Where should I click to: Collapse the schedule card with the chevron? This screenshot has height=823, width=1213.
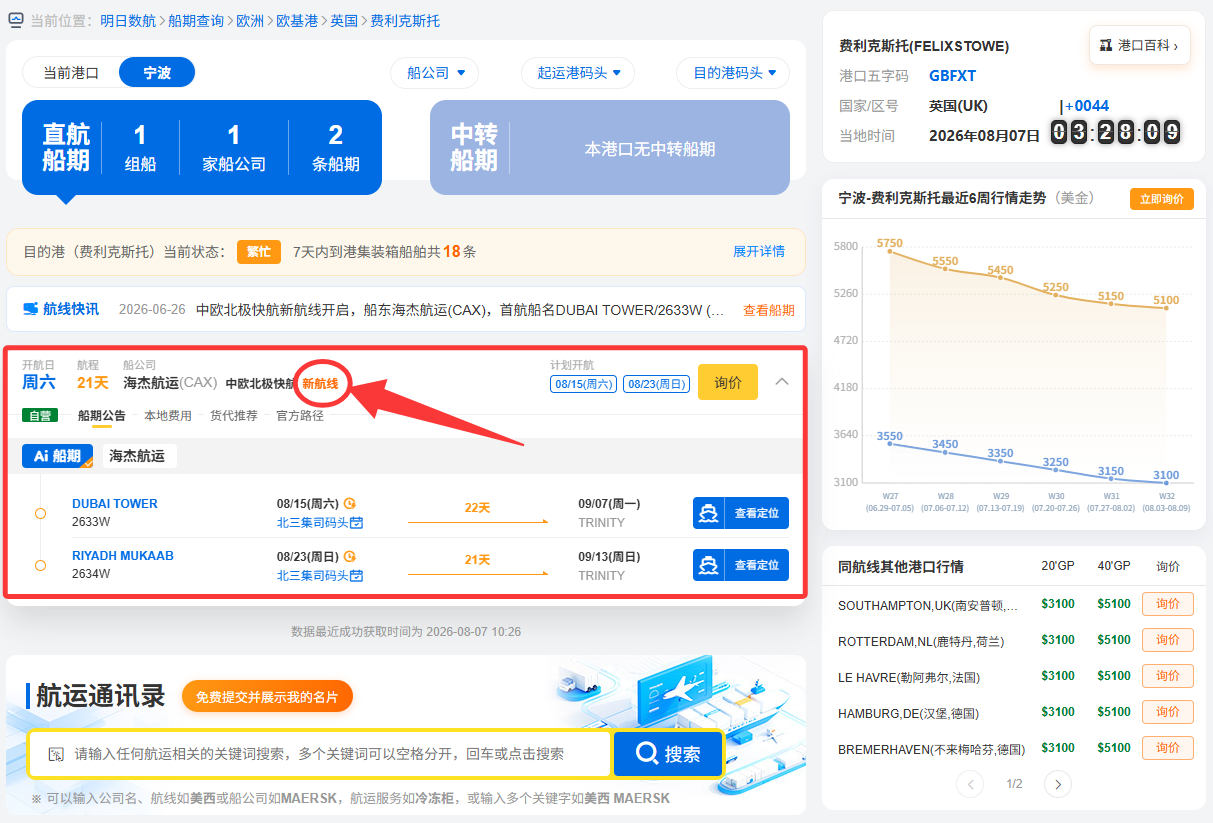point(783,381)
